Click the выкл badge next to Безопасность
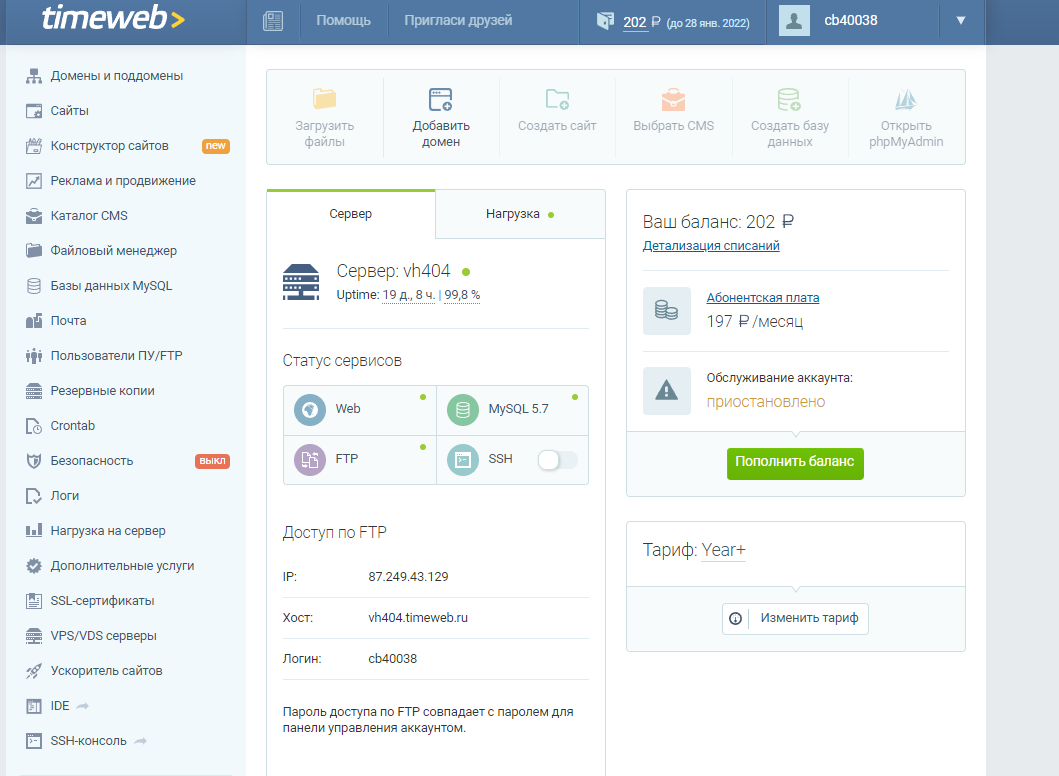This screenshot has height=776, width=1059. point(213,461)
